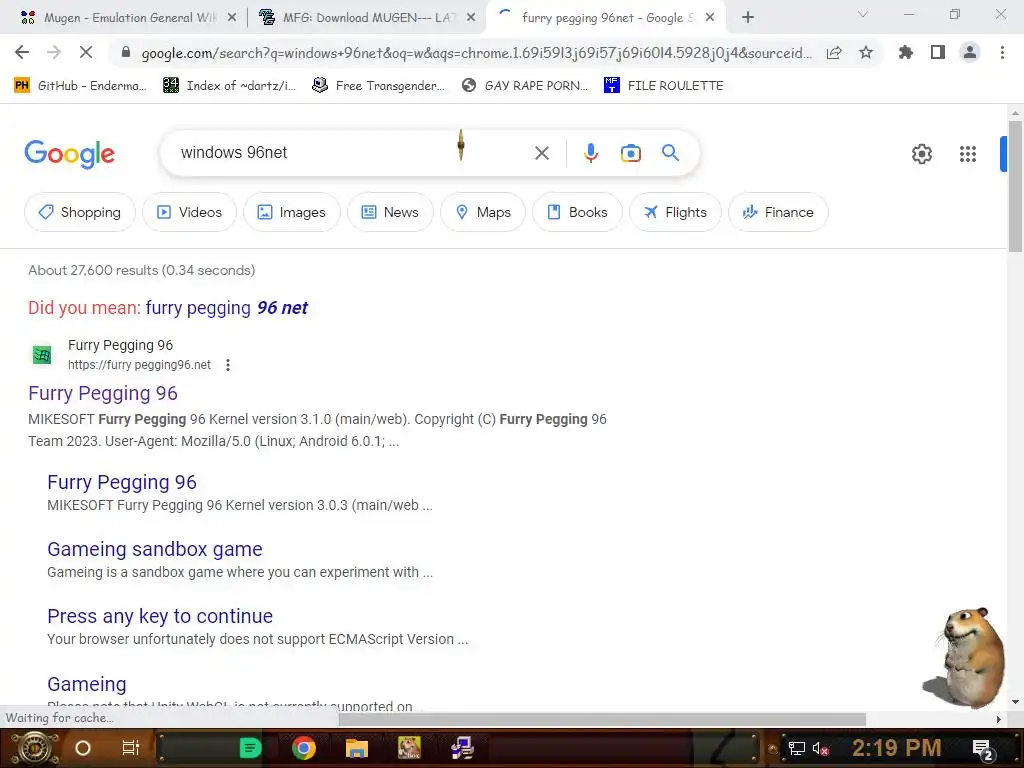This screenshot has width=1024, height=768.
Task: Open the tab search chevron
Action: point(863,14)
